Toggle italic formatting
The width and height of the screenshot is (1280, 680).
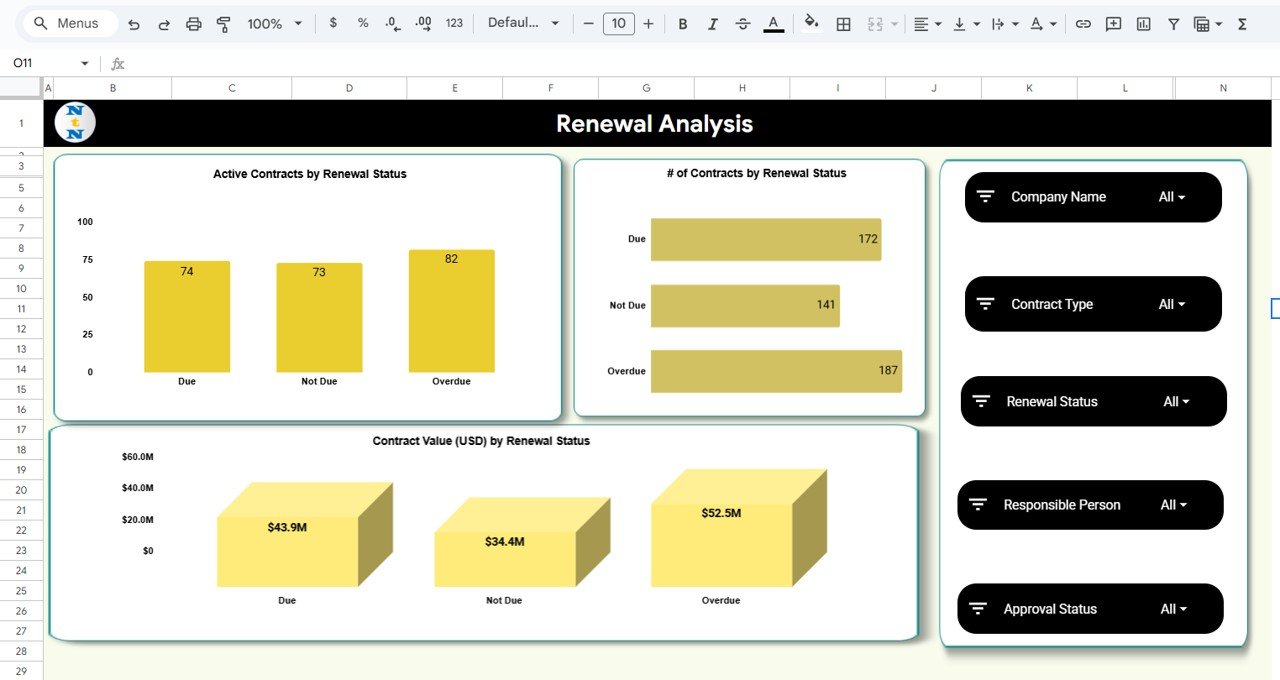[712, 23]
